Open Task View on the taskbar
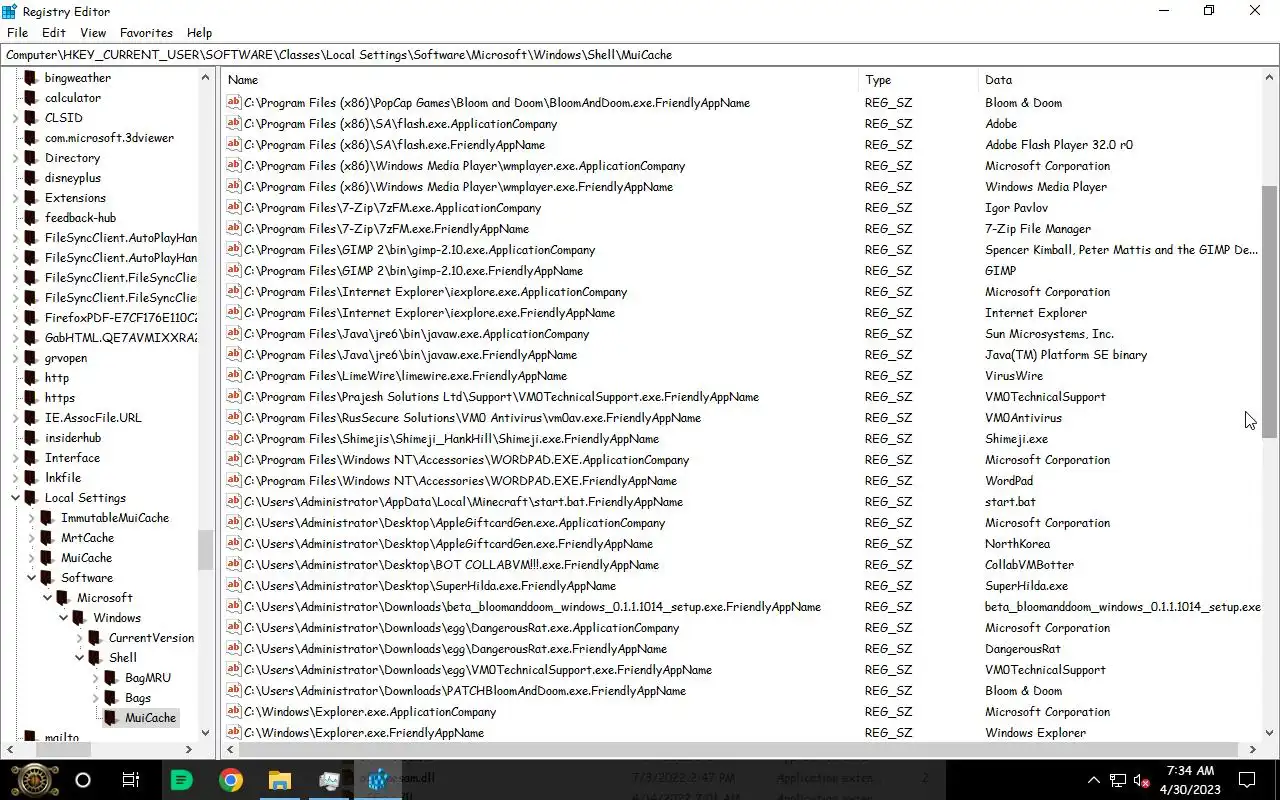Screen dimensions: 1280x800 (x=131, y=780)
